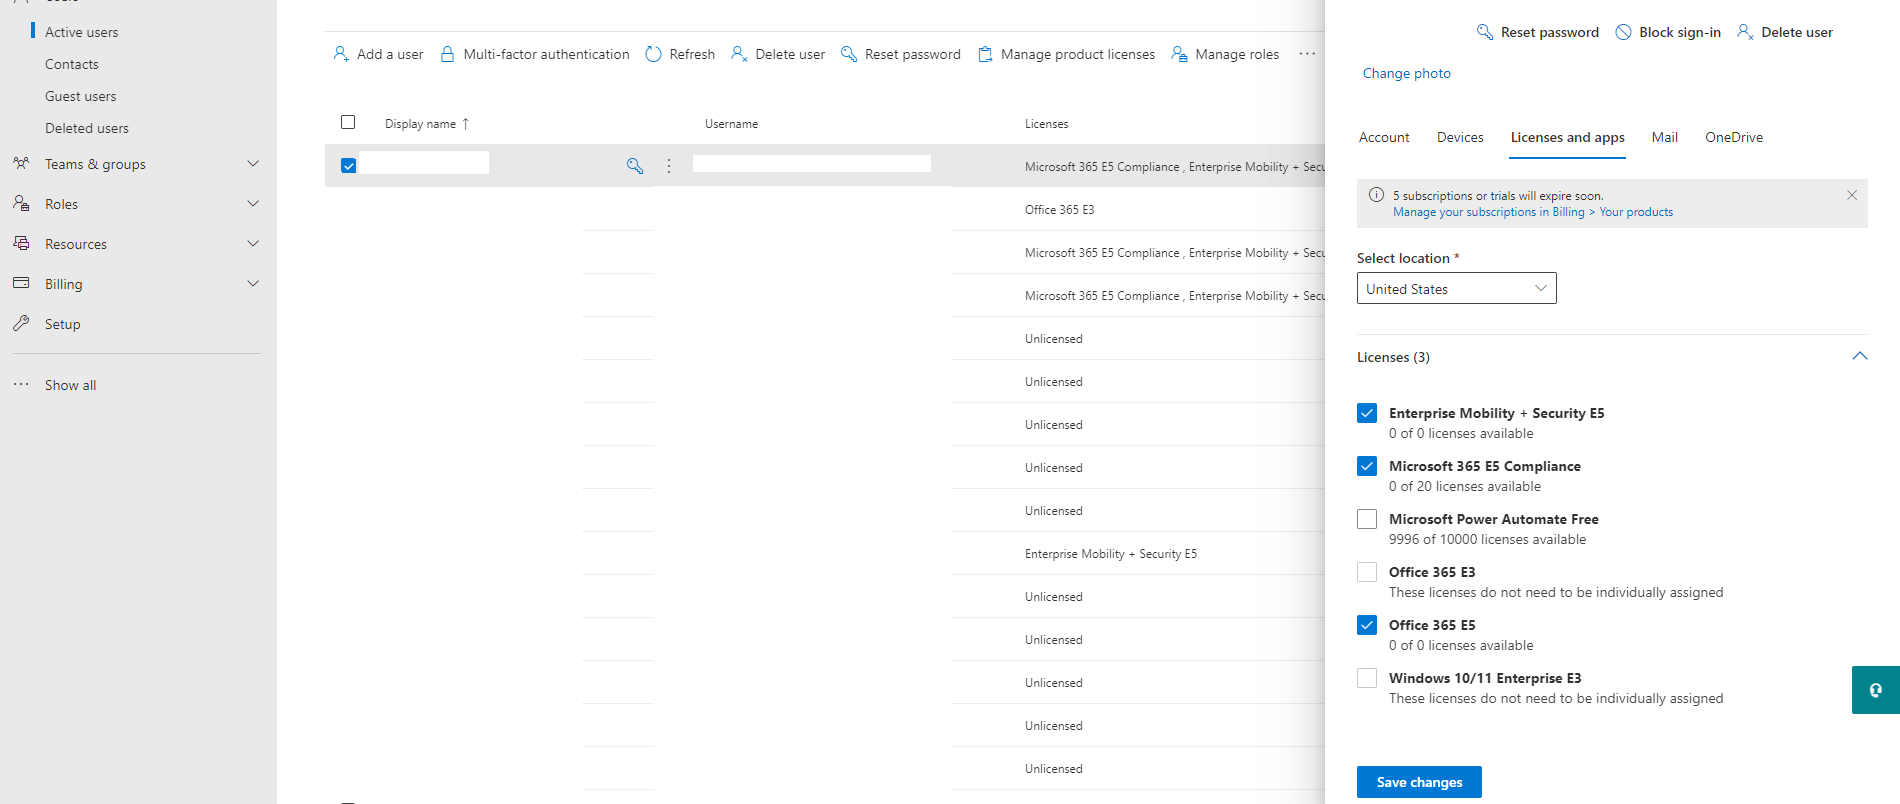The image size is (1900, 804).
Task: Select Licenses and apps tab
Action: [x=1567, y=137]
